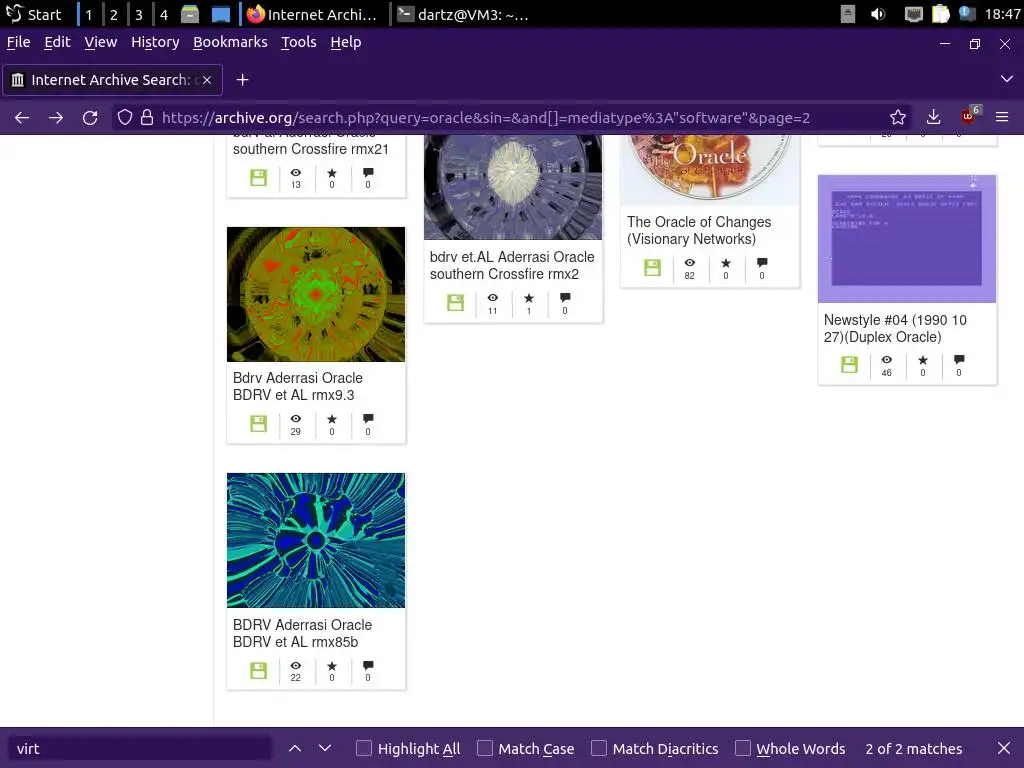The height and width of the screenshot is (768, 1024).
Task: Open Newstyle #04 (Duplex Oracle) title link
Action: coord(895,328)
